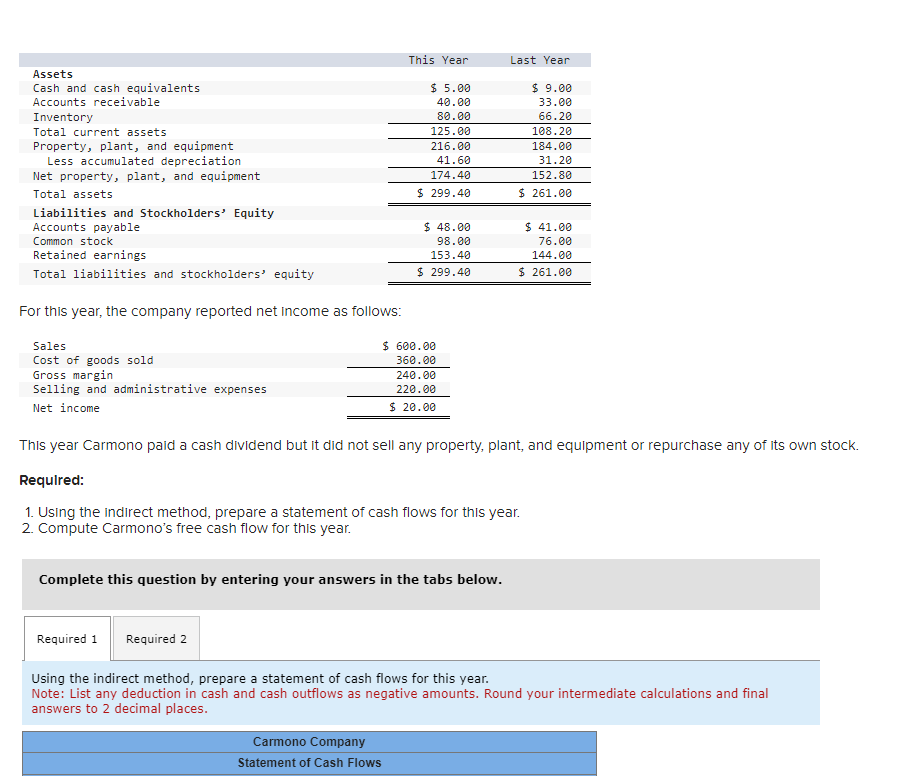
Task: Select the Sales row in income statement
Action: (x=48, y=346)
